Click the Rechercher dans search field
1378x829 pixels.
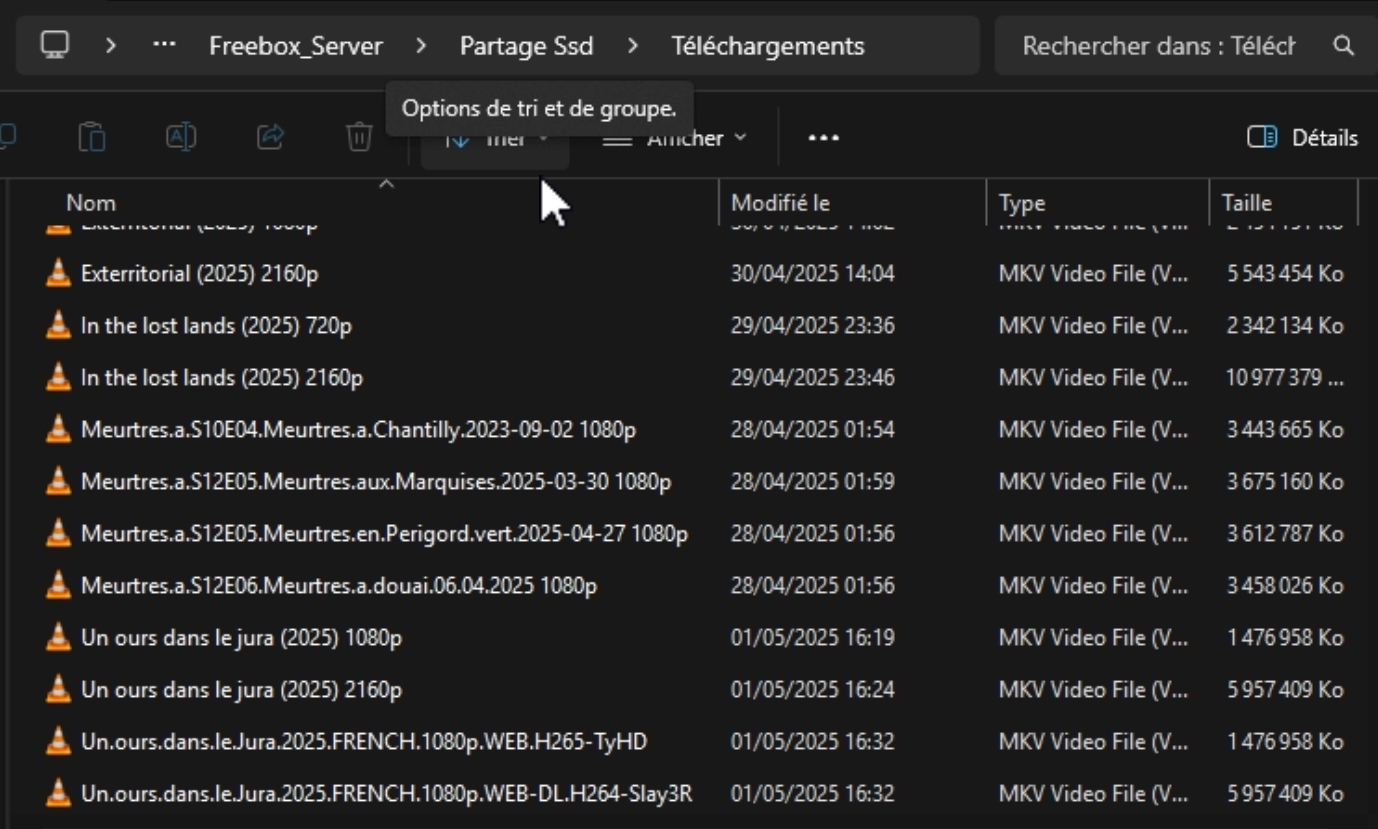click(x=1158, y=46)
